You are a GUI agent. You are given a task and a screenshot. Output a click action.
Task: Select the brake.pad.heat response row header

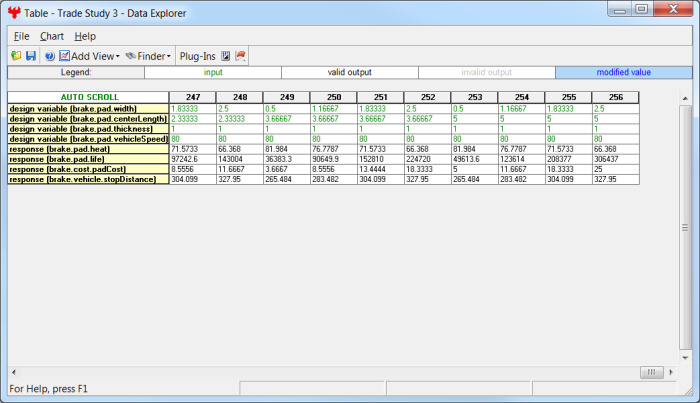click(87, 148)
